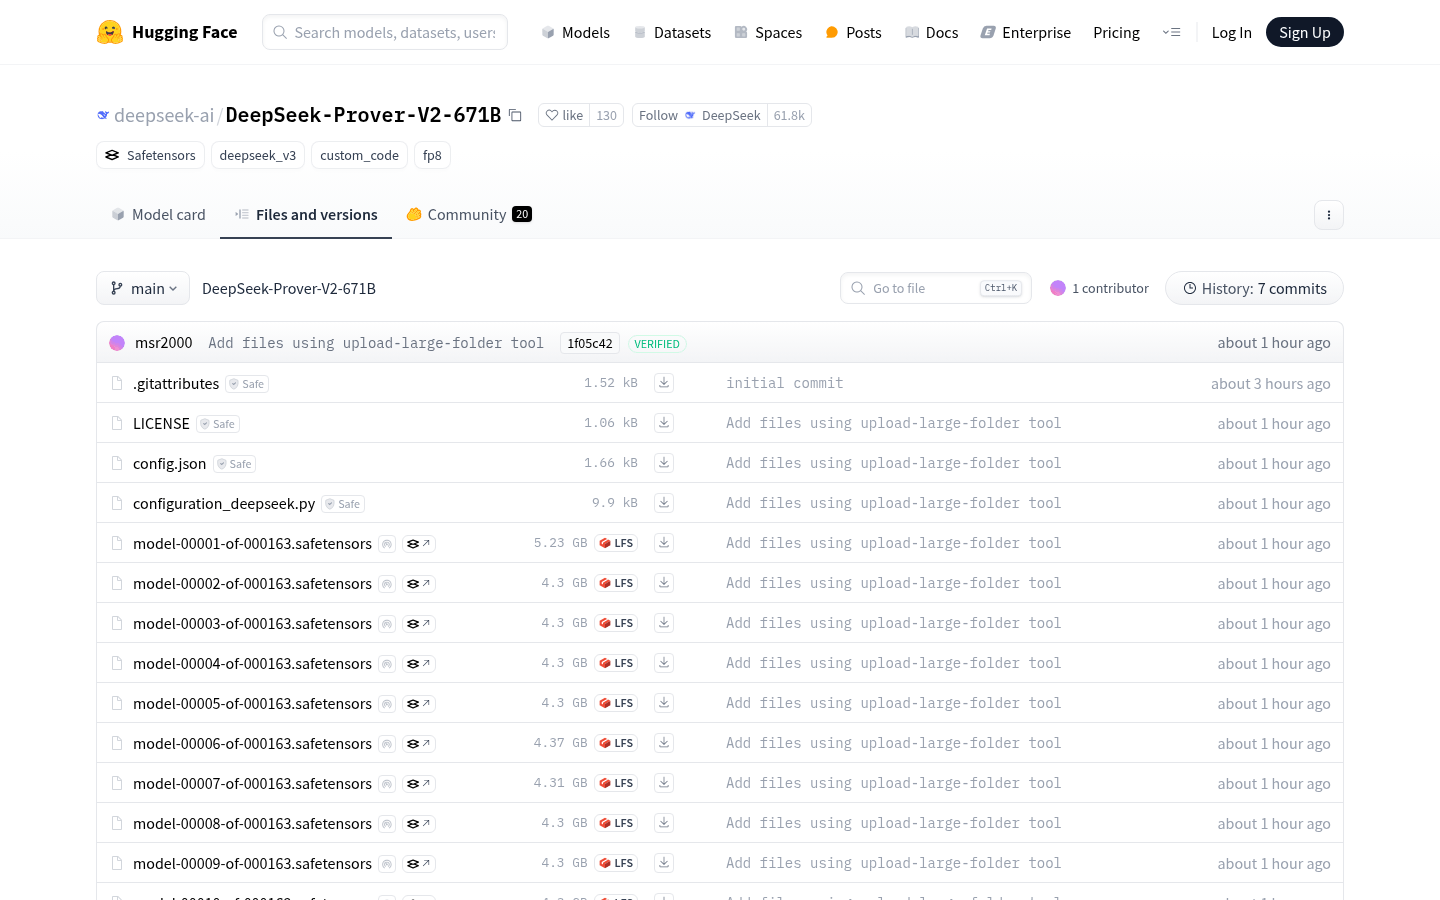The height and width of the screenshot is (900, 1440).
Task: Open safetensors viewer for model-00008 file
Action: (x=419, y=824)
